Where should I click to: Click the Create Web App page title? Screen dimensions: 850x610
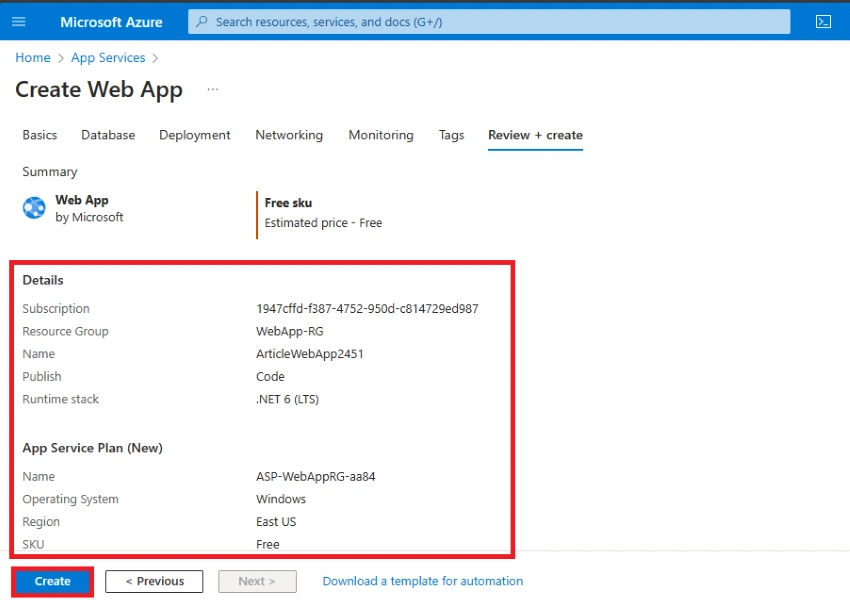click(x=99, y=90)
